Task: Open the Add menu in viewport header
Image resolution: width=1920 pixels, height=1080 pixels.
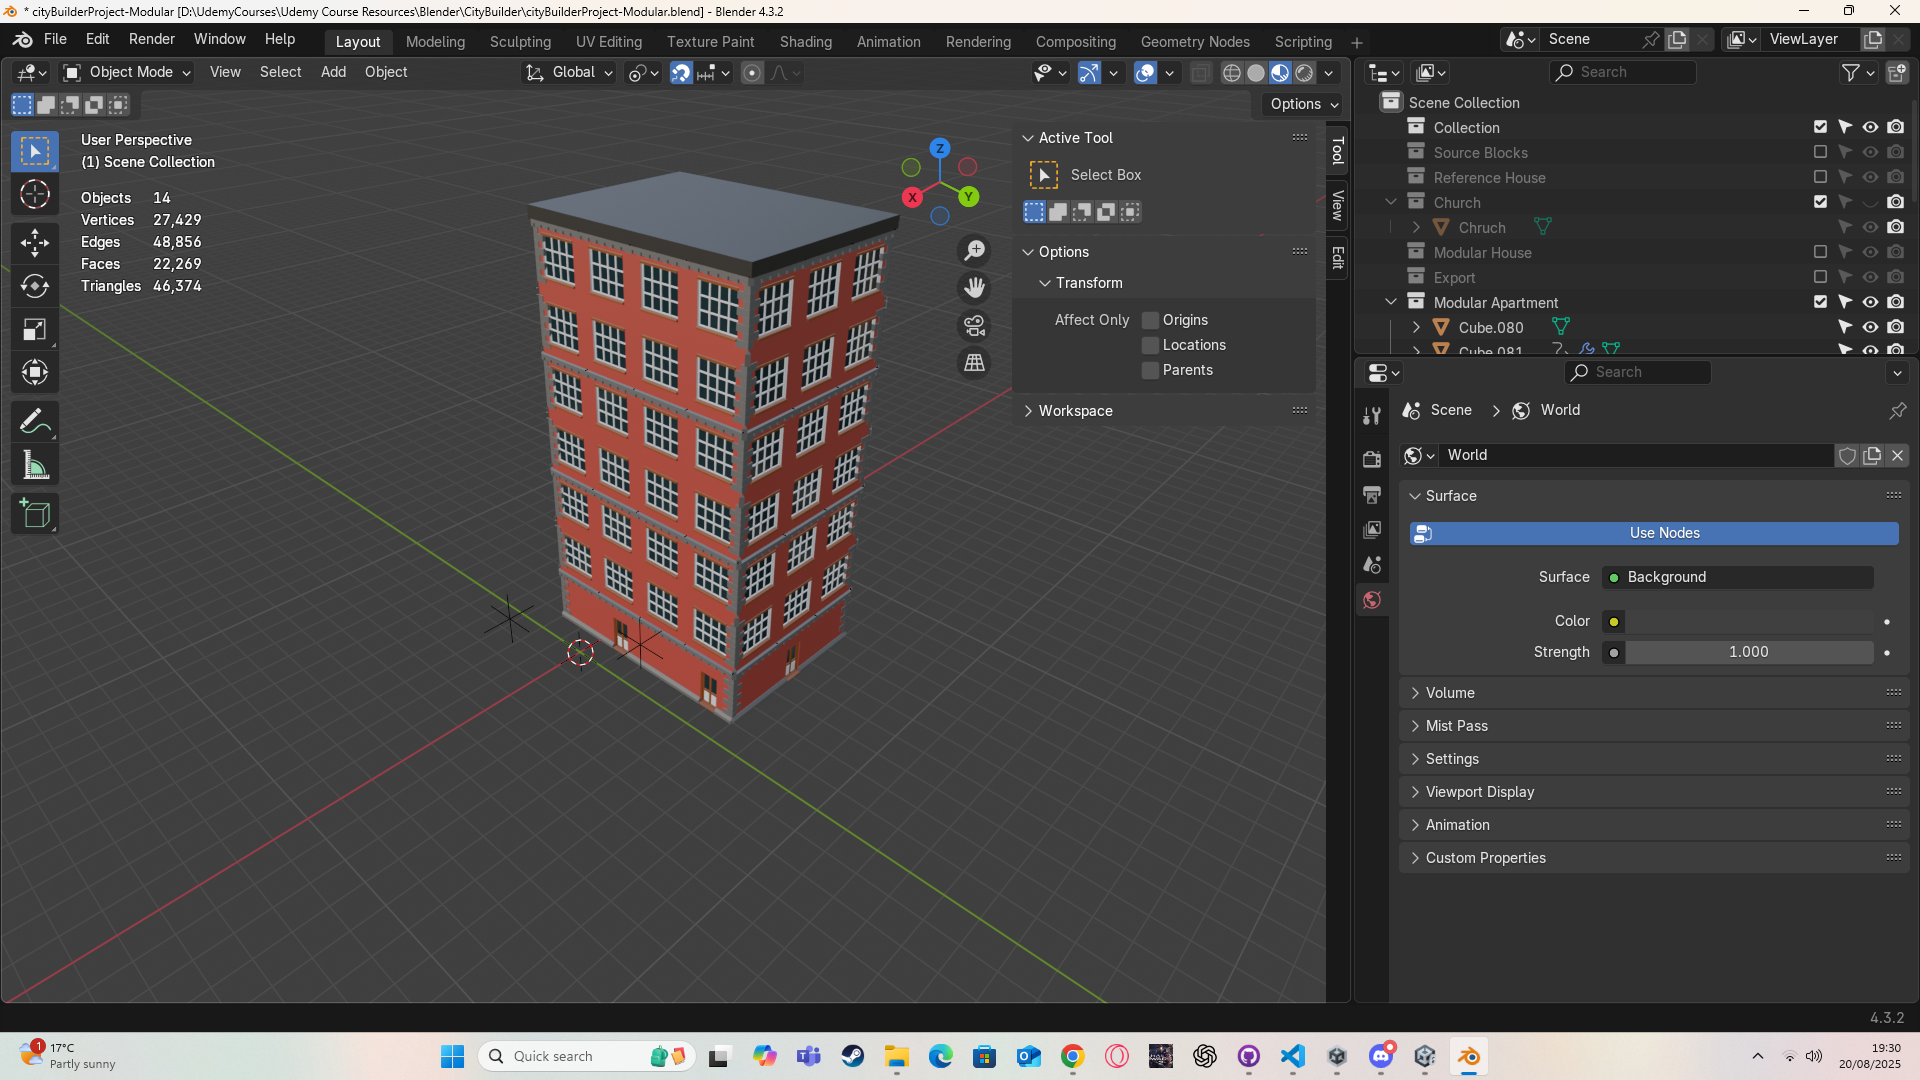Action: pos(333,72)
